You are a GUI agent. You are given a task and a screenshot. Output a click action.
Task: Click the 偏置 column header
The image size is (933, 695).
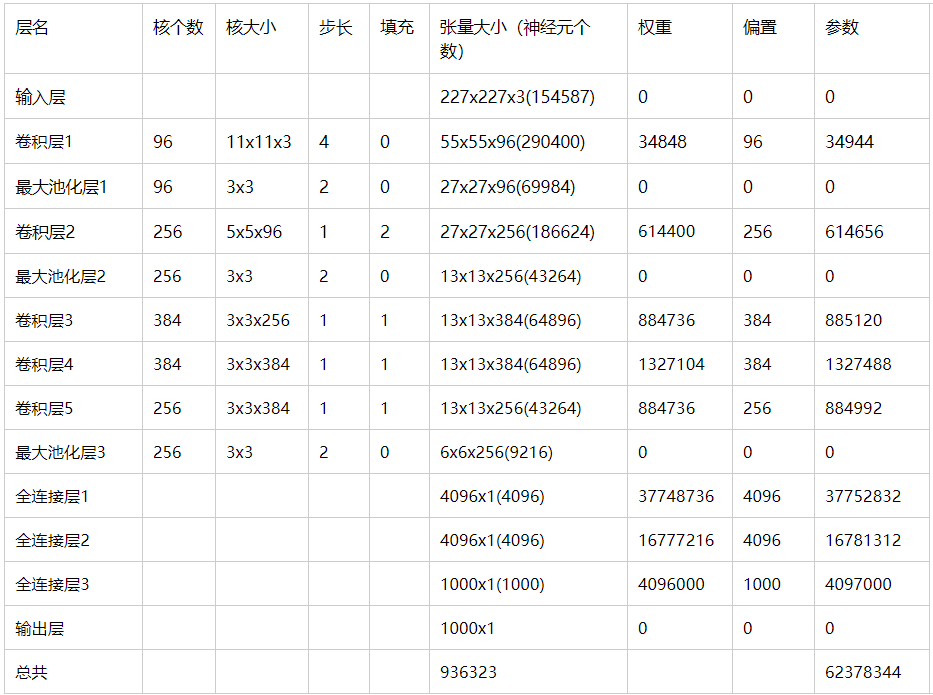[760, 27]
